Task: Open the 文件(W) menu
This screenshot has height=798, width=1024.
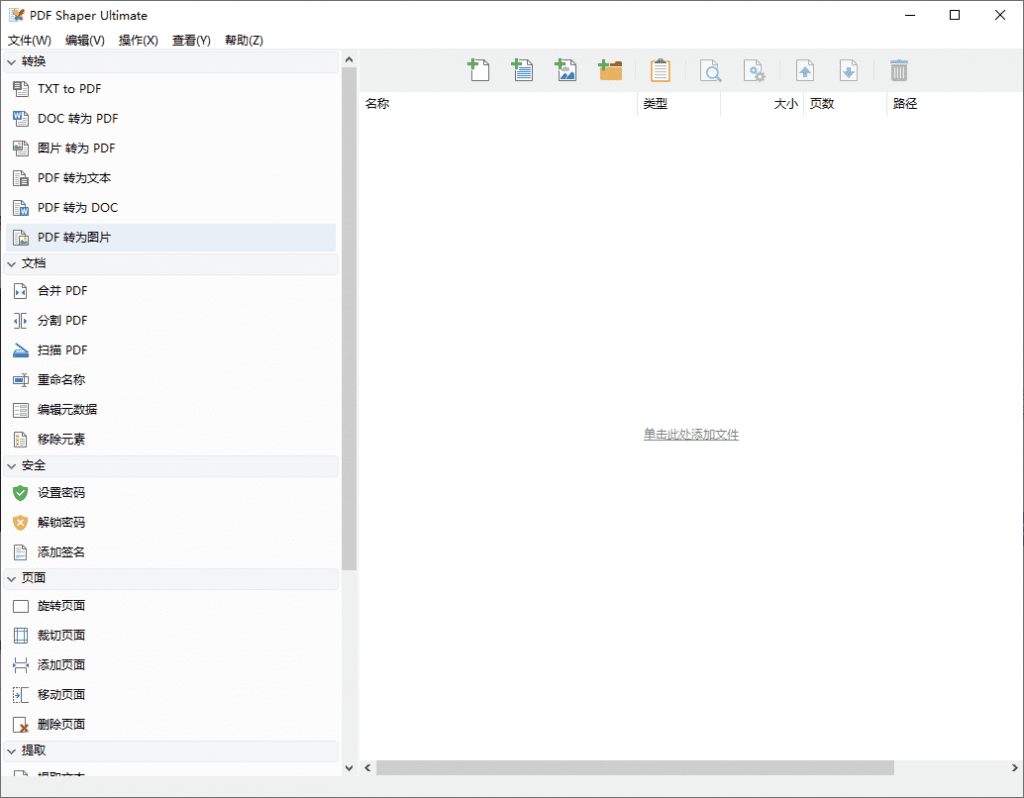Action: [x=29, y=40]
